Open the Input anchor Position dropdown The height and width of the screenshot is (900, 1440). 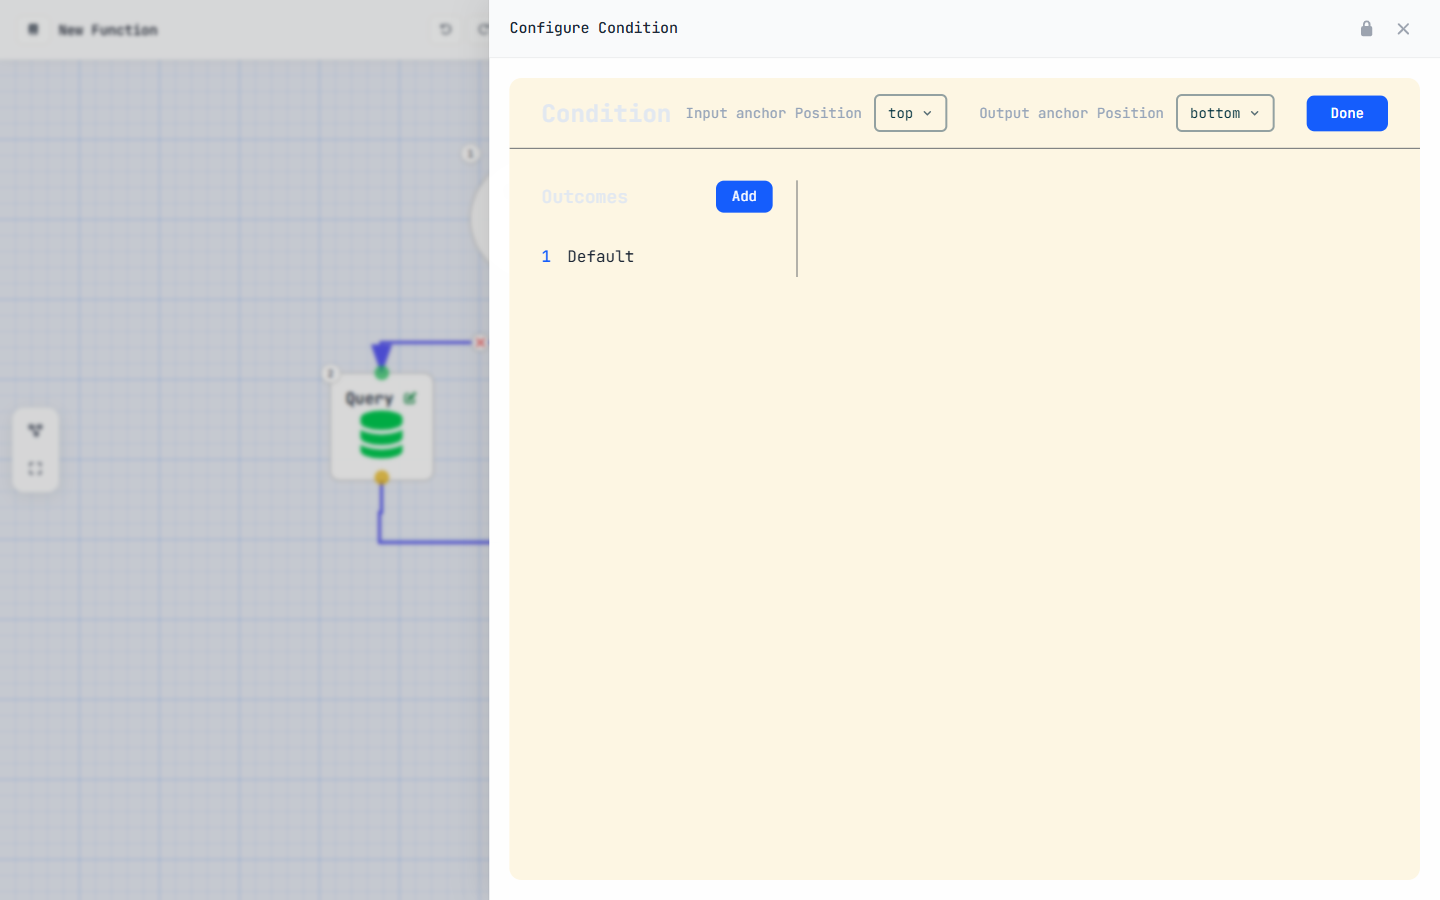pyautogui.click(x=910, y=113)
